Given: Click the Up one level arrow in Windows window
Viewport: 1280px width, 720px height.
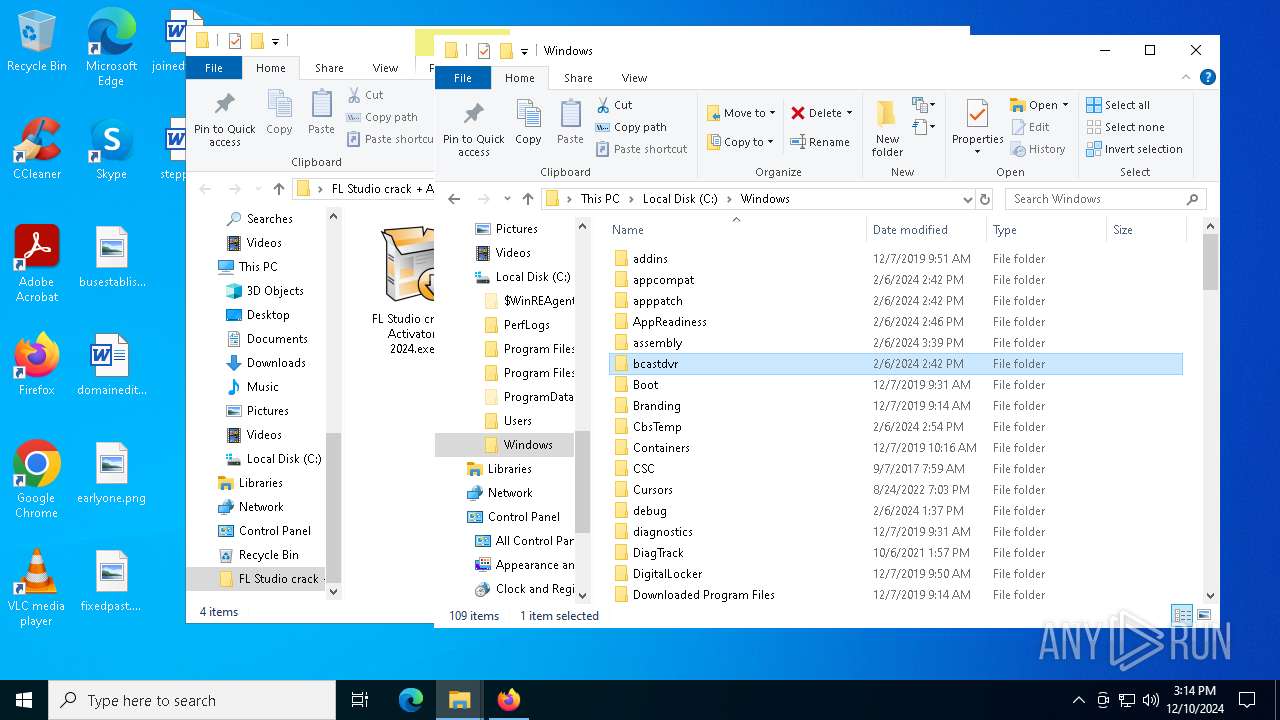Looking at the screenshot, I should pos(528,199).
